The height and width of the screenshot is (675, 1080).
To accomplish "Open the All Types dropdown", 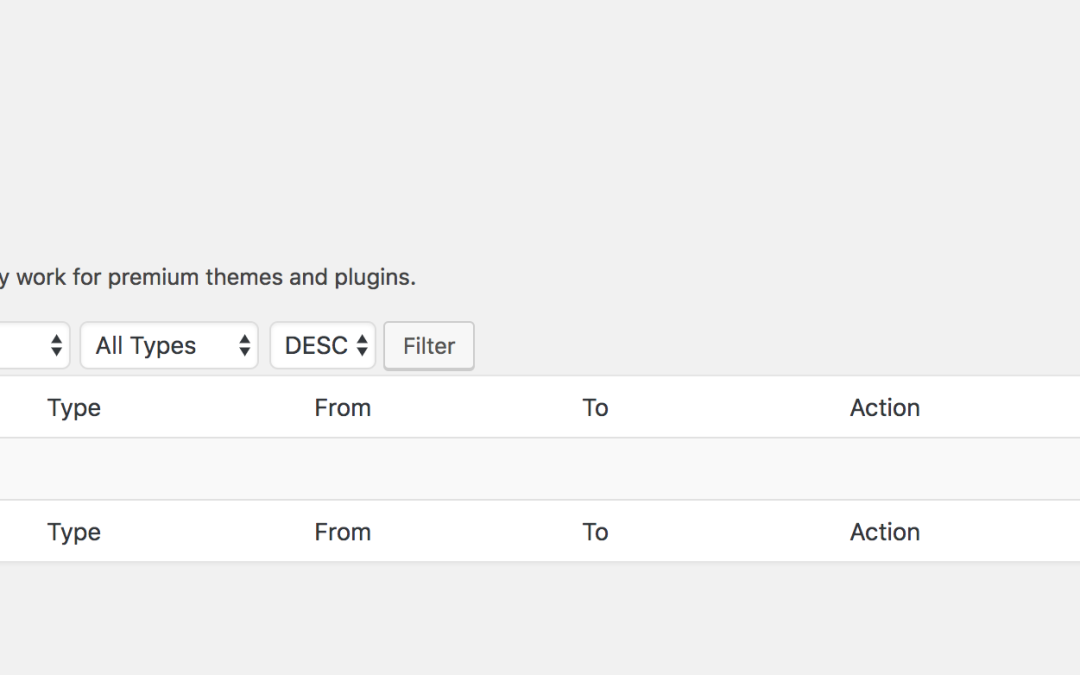I will 169,345.
